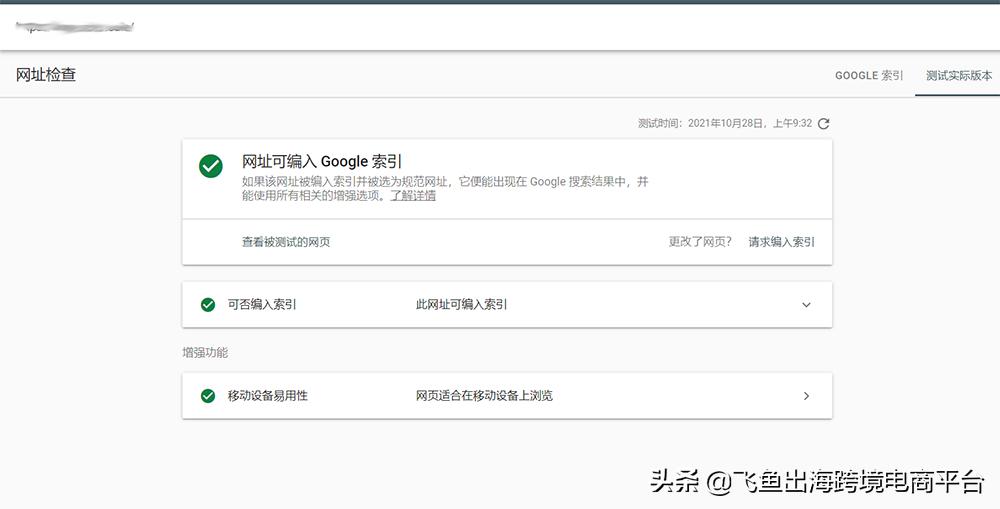Image resolution: width=1000 pixels, height=509 pixels.
Task: Click the 增强功能 section label
Action: [x=205, y=353]
